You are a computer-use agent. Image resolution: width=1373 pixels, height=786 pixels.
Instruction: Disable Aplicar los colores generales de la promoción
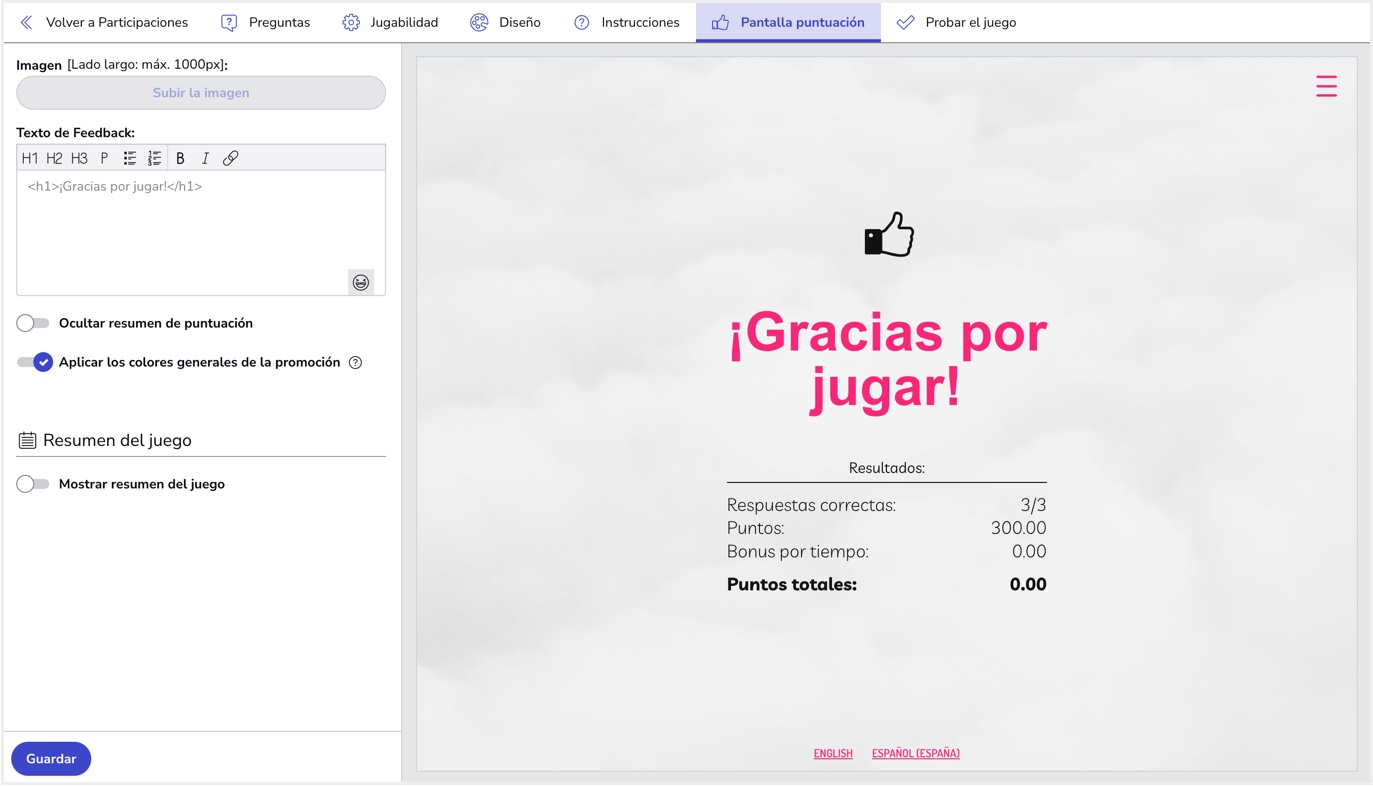34,362
